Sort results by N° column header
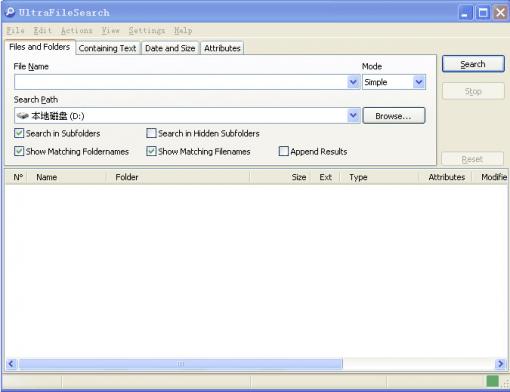Screen dimensions: 510x392 tap(17, 177)
